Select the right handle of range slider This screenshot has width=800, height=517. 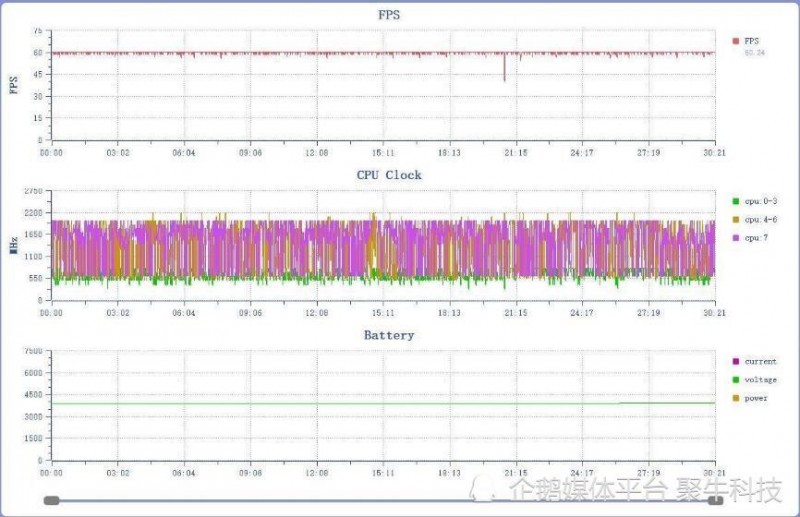tap(716, 500)
